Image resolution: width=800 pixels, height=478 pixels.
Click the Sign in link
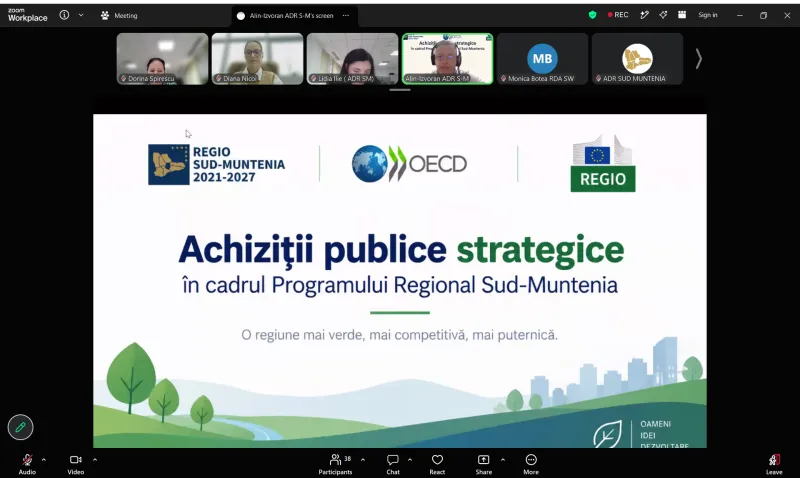[708, 15]
